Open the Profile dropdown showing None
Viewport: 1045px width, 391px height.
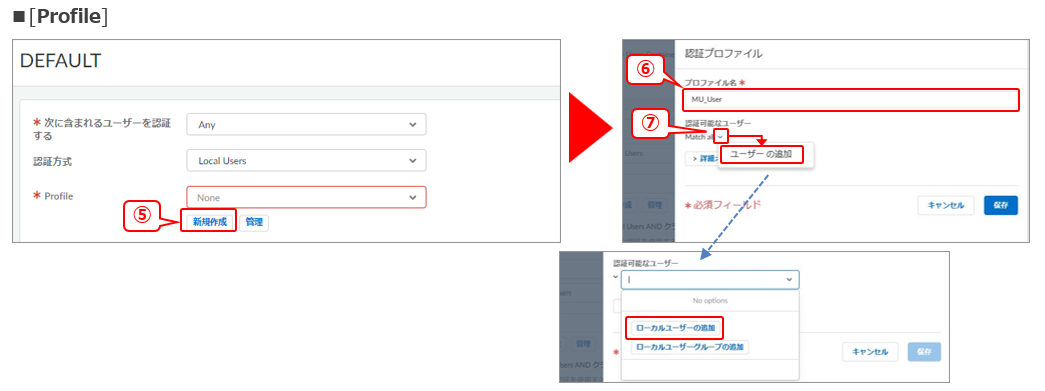click(x=306, y=197)
